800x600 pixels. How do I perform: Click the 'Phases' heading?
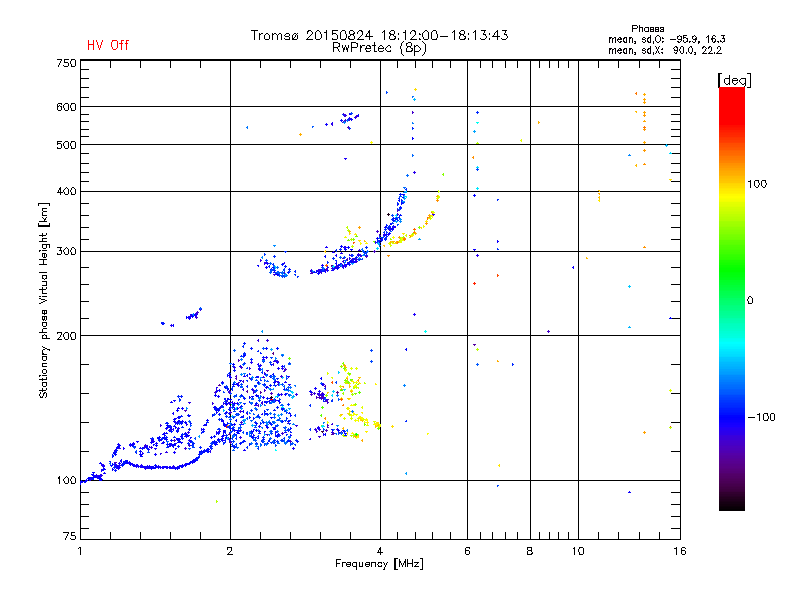[x=647, y=29]
